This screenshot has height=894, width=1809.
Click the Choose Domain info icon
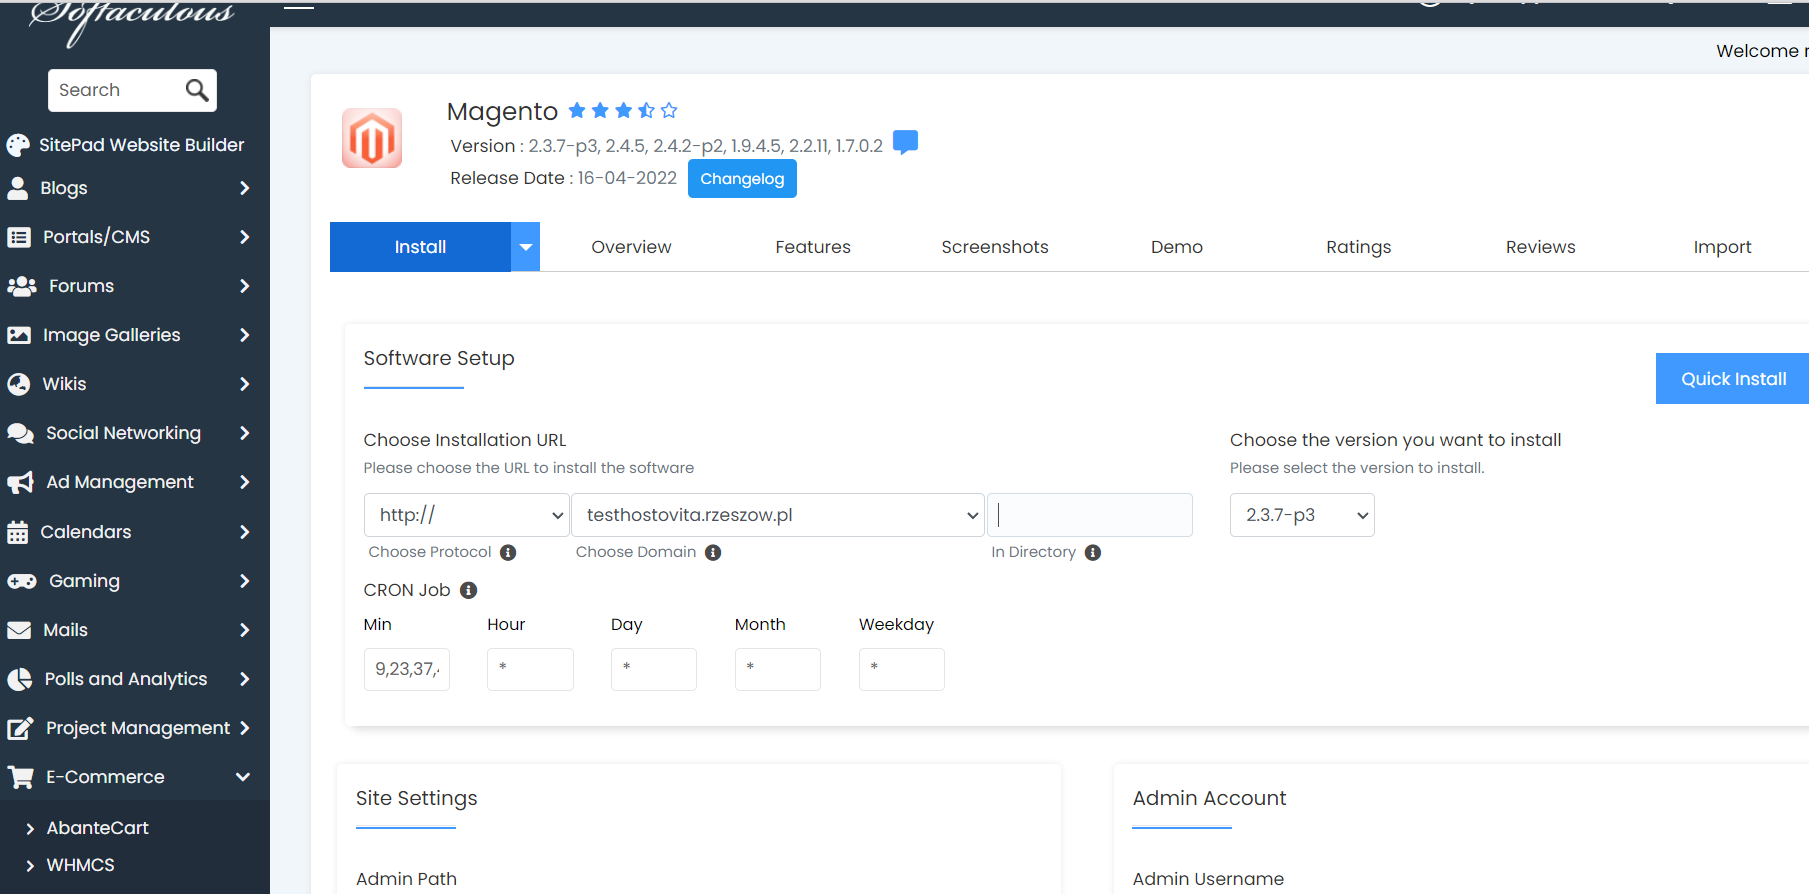713,553
